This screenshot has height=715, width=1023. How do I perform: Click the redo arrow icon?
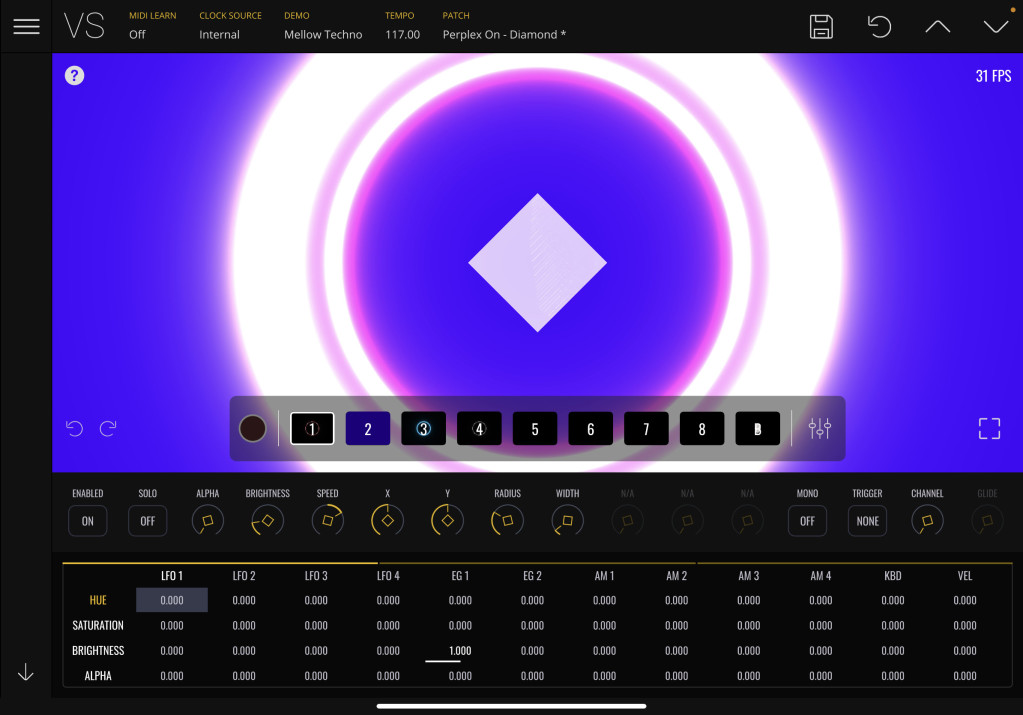(108, 429)
